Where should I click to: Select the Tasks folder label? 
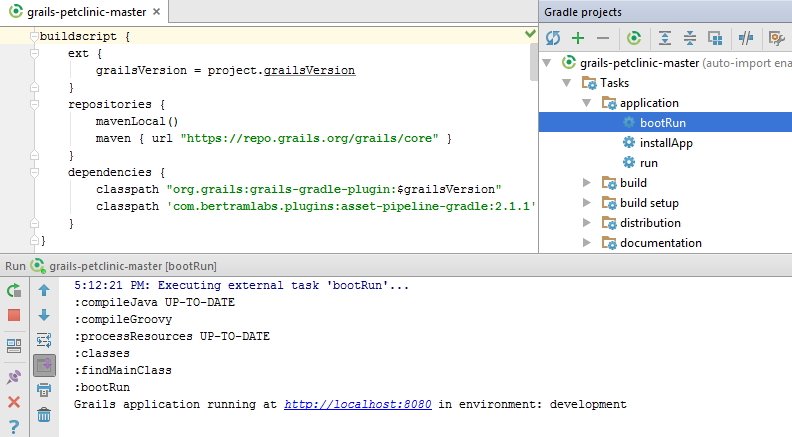pyautogui.click(x=614, y=83)
